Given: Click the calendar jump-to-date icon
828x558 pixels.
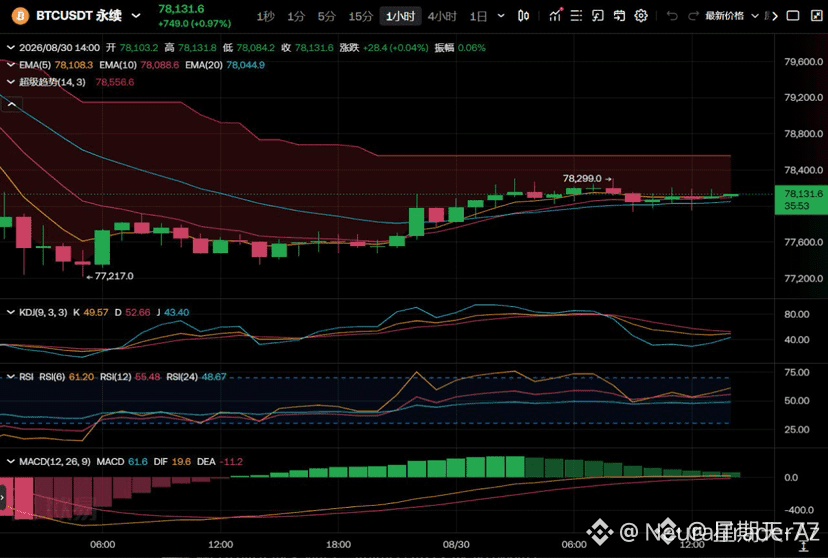Looking at the screenshot, I should (619, 16).
